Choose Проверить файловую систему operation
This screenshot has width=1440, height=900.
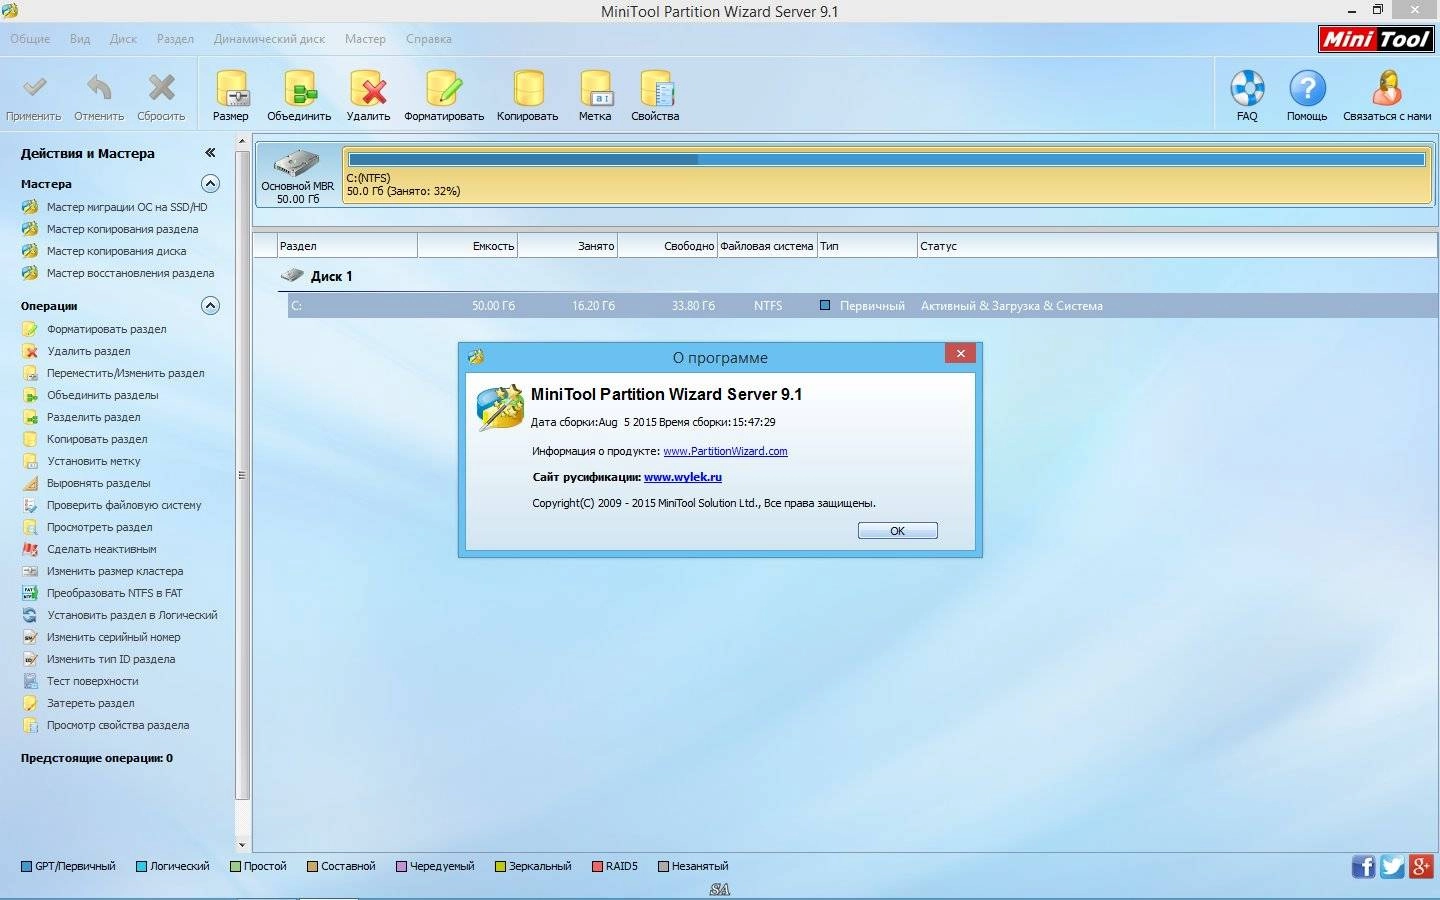(124, 505)
